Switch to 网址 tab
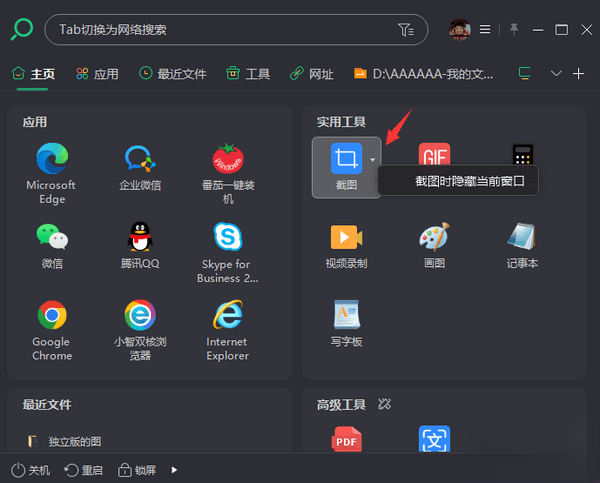Screen dimensions: 600x483 (x=311, y=73)
